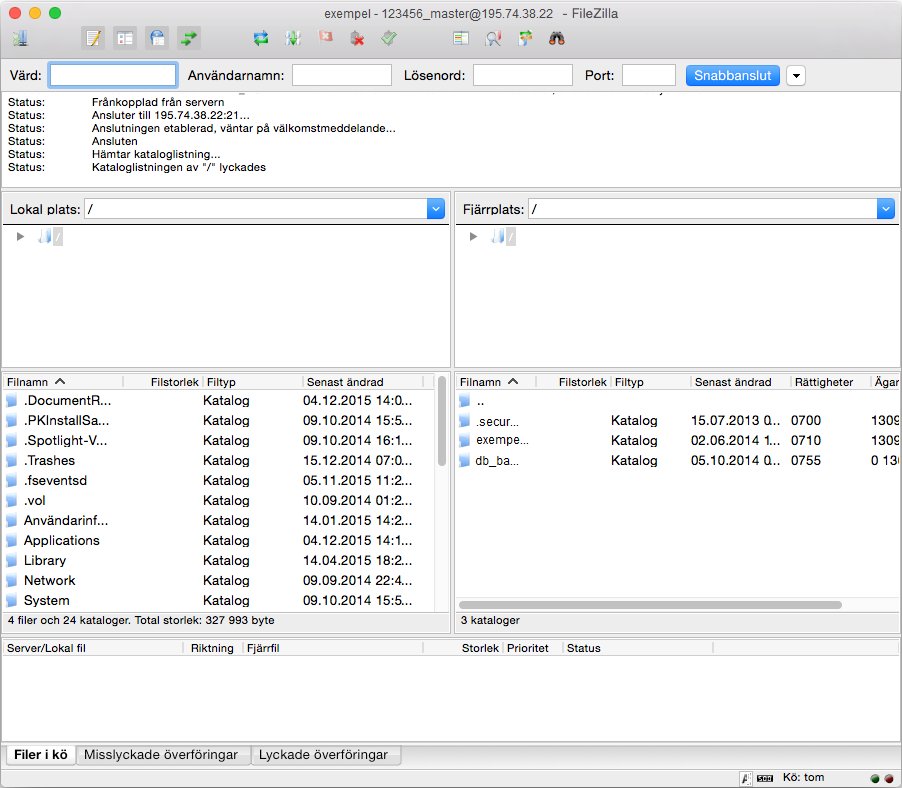Select the remote .secur... folder
Viewport: 902px width, 788px height.
678,421
